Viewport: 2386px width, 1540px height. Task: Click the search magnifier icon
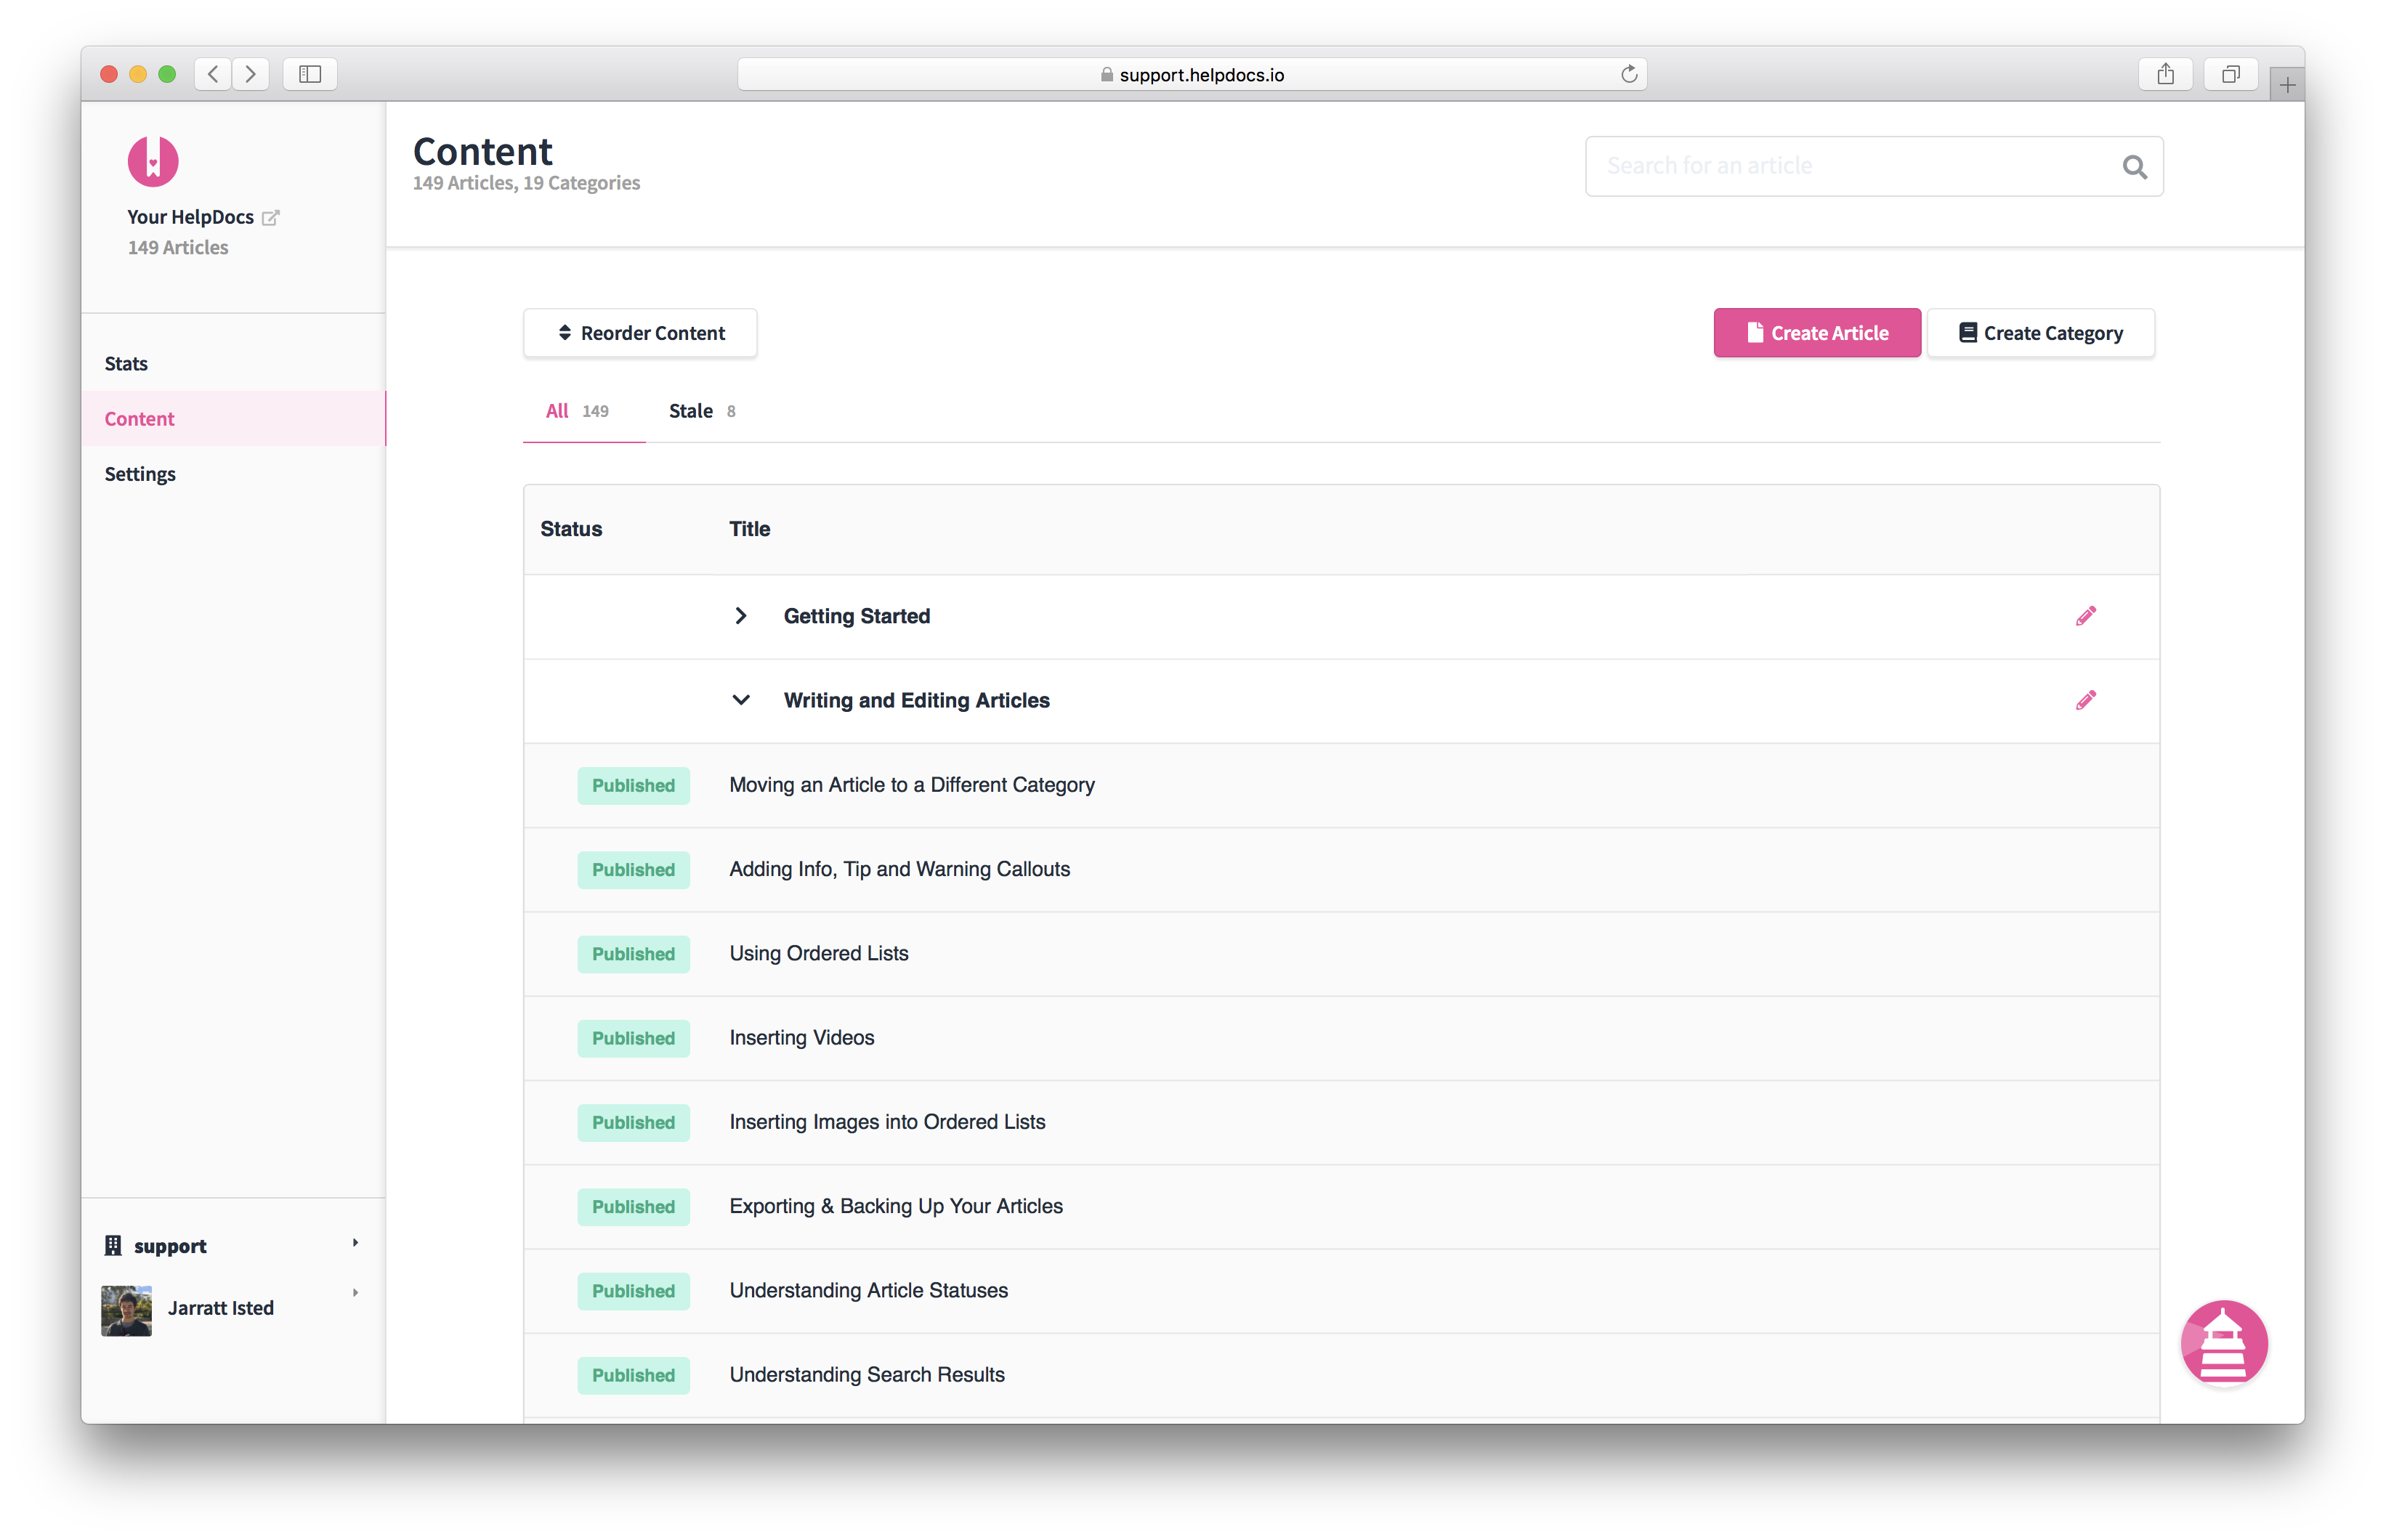(x=2134, y=167)
